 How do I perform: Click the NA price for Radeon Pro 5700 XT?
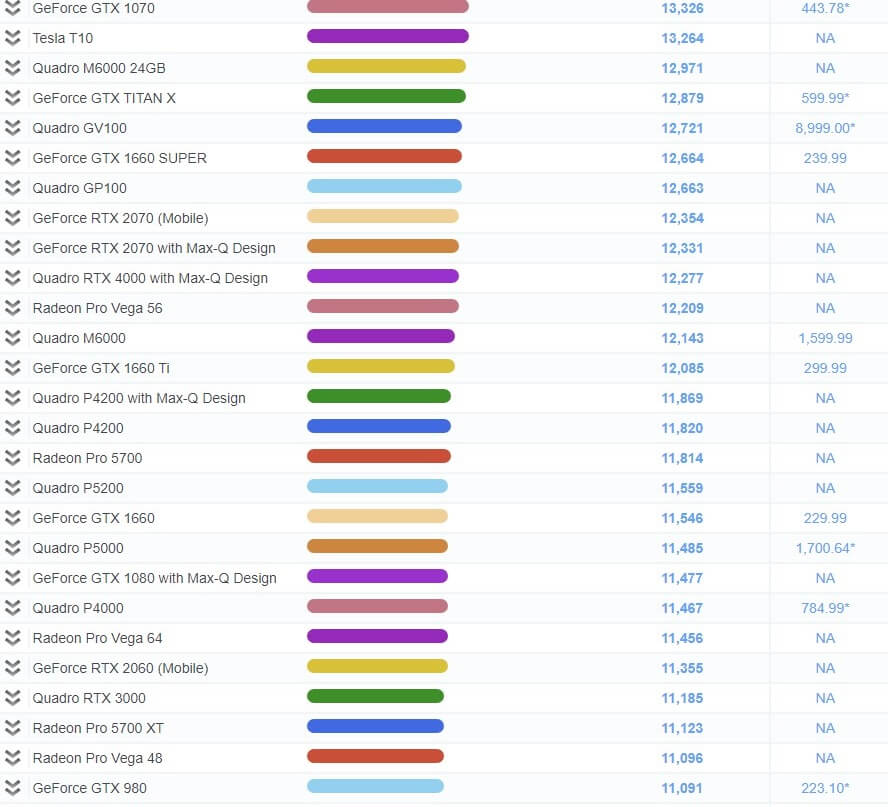click(x=826, y=728)
